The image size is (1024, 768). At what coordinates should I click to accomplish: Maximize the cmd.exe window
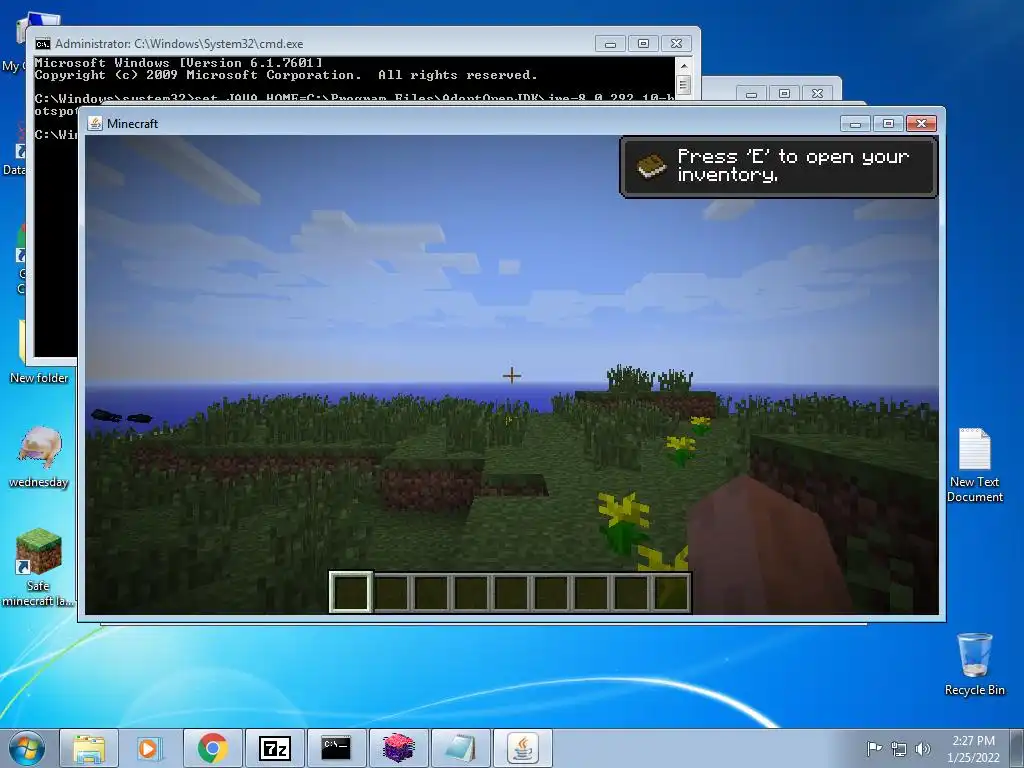click(643, 44)
